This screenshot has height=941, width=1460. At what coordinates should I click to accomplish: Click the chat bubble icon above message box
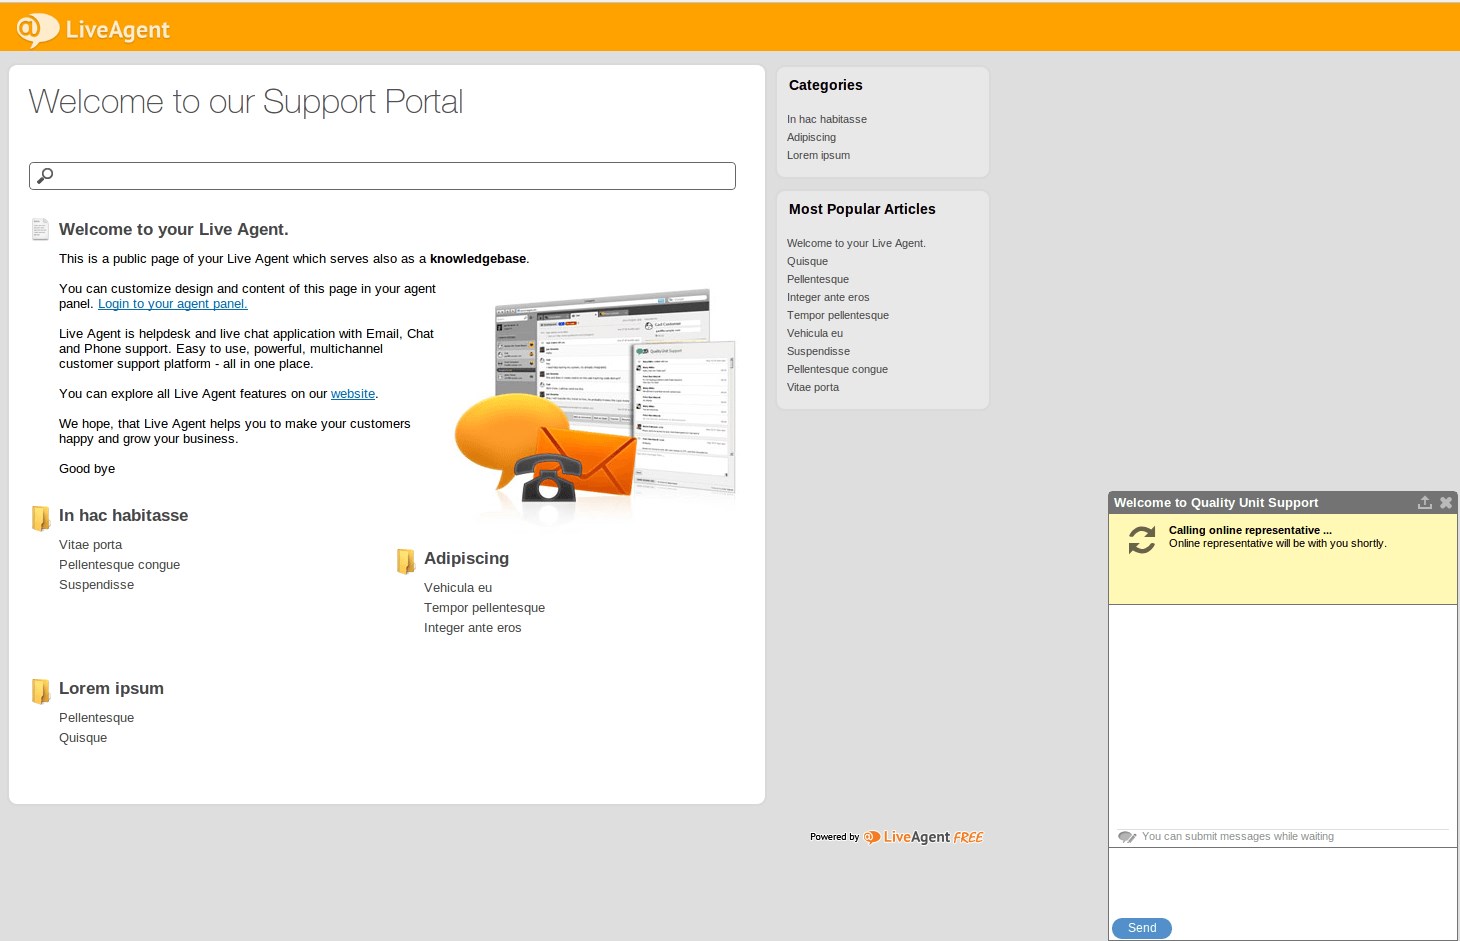click(x=1127, y=836)
